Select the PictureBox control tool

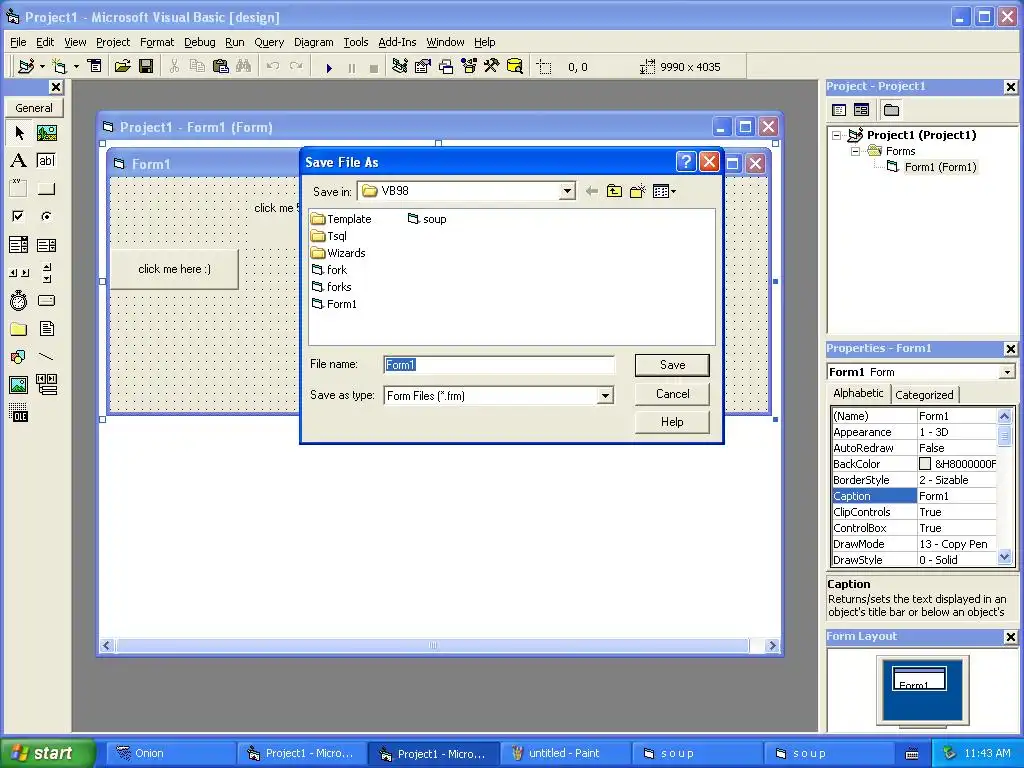tap(46, 133)
